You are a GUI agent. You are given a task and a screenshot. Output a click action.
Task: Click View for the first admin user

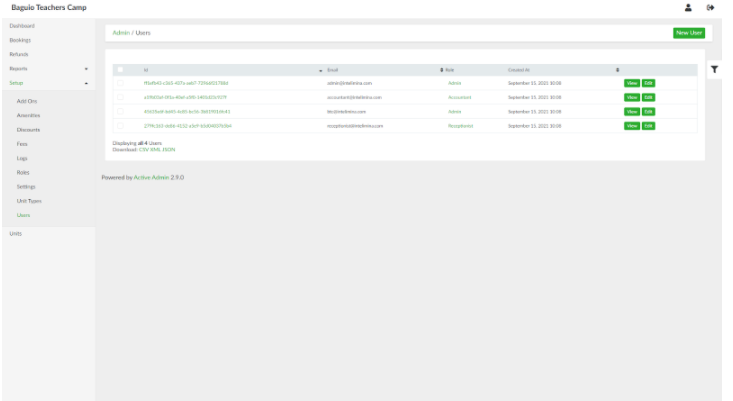pos(631,83)
